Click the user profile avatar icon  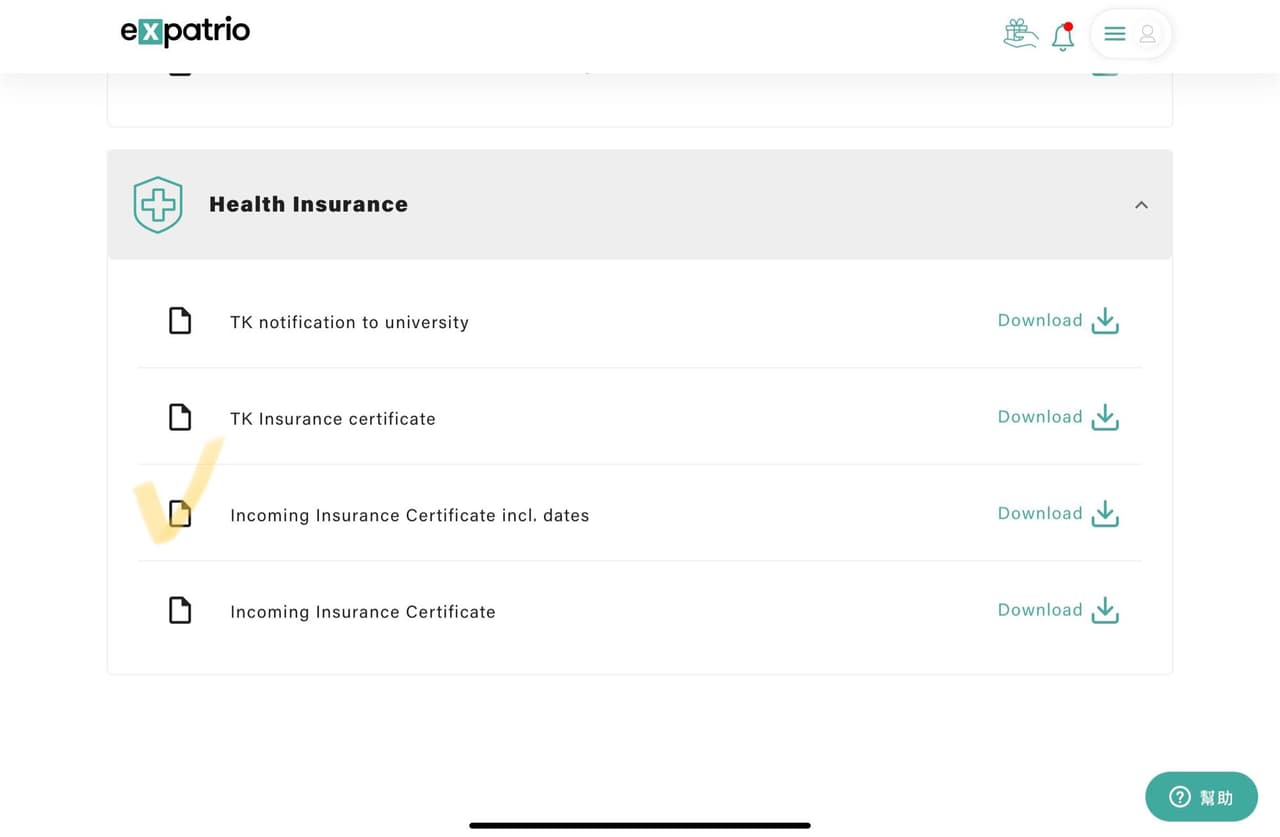(x=1148, y=34)
